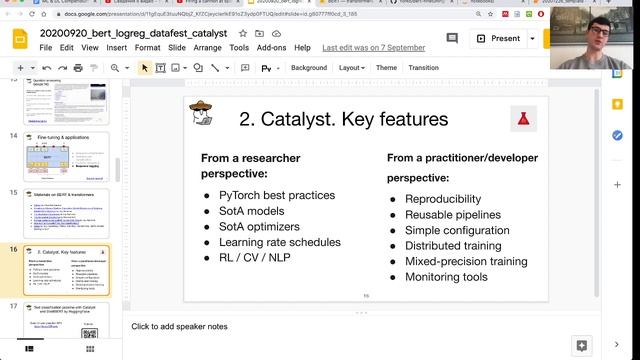Open the Theme panel
Viewport: 640px width, 360px height.
386,68
